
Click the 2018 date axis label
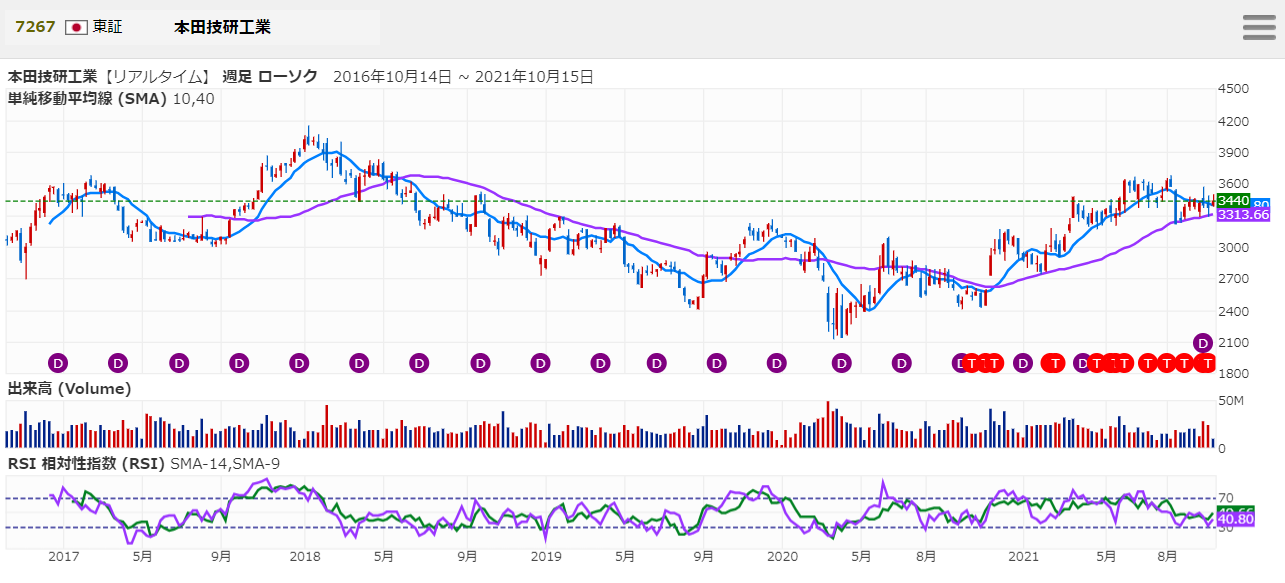(x=304, y=555)
